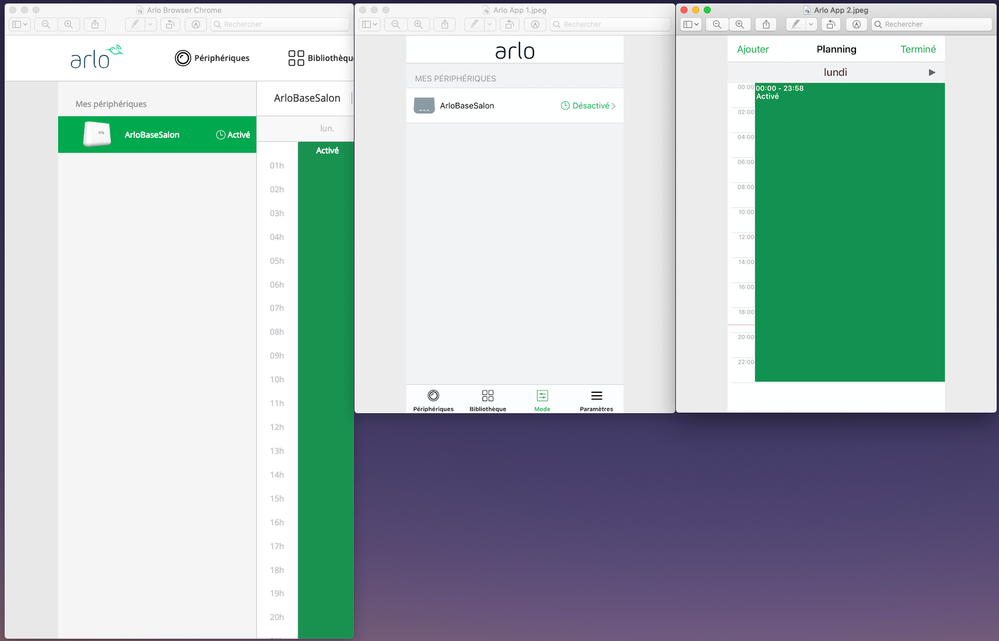Select the highlight pen in Arlo Browser Chrome

pyautogui.click(x=135, y=24)
